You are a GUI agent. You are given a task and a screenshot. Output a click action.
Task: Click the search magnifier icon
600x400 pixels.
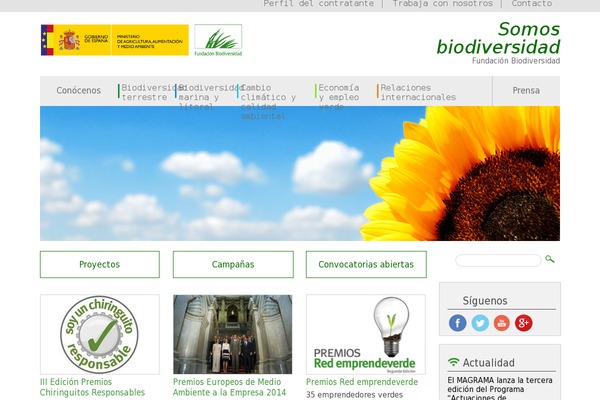point(550,259)
